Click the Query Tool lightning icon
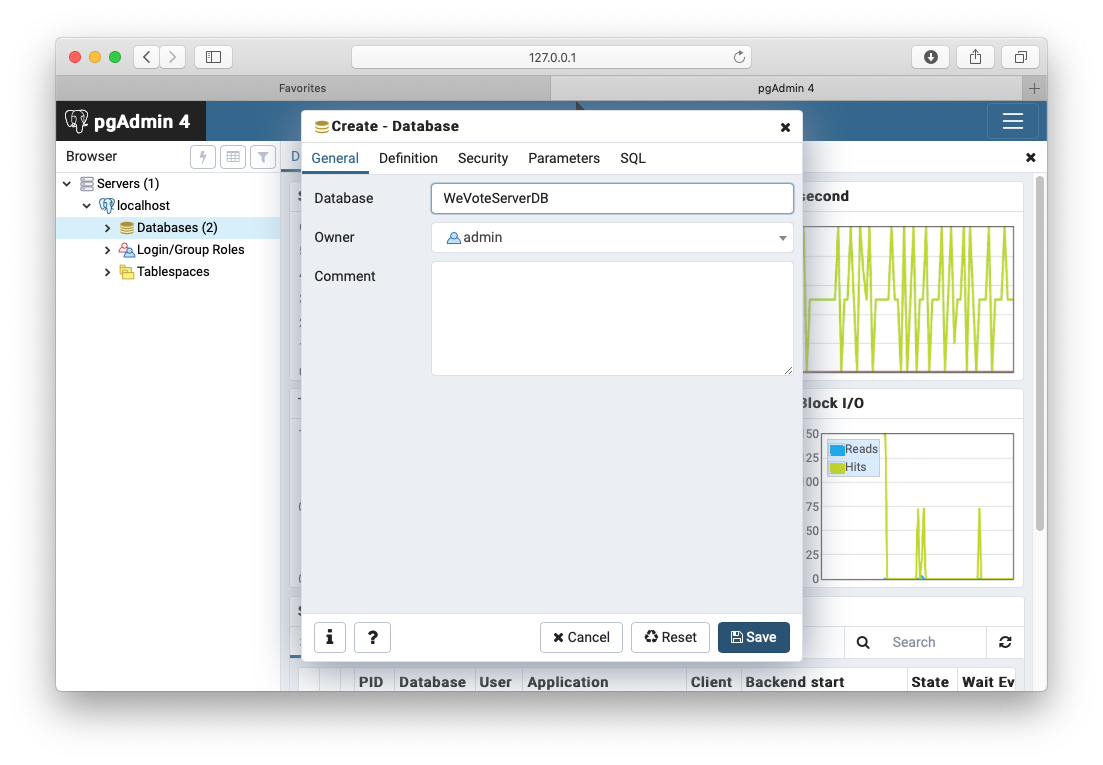The width and height of the screenshot is (1103, 765). tap(203, 157)
